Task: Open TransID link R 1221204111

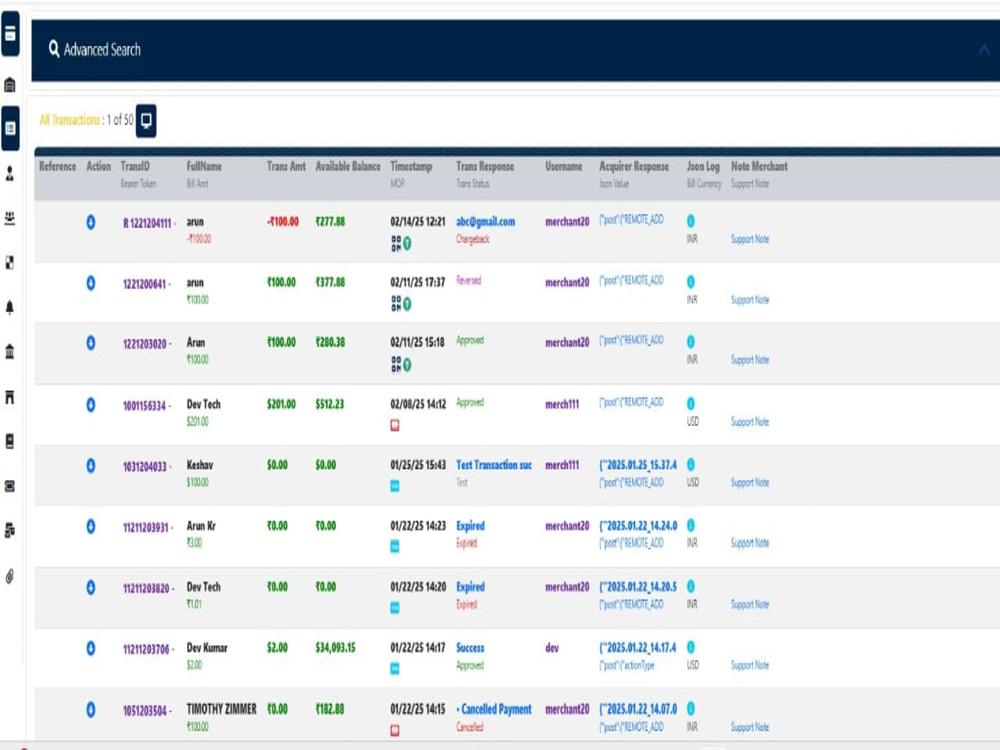Action: tap(147, 223)
